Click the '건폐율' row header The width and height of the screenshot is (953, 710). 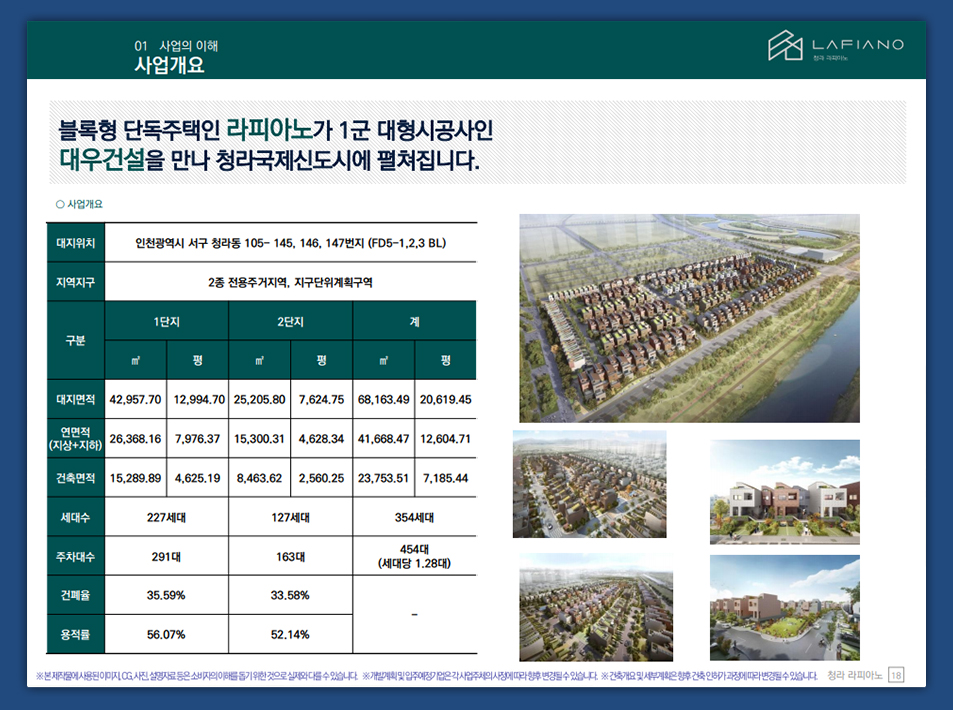click(76, 595)
